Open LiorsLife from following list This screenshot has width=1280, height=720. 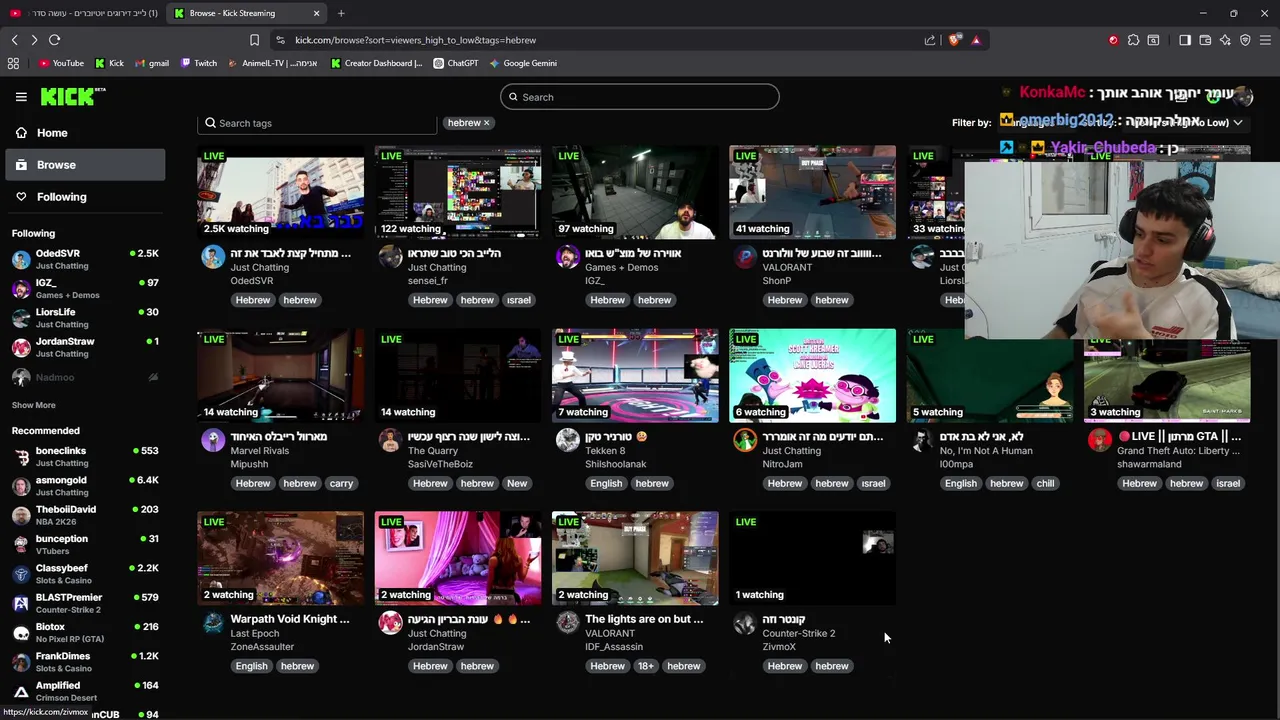[x=85, y=317]
